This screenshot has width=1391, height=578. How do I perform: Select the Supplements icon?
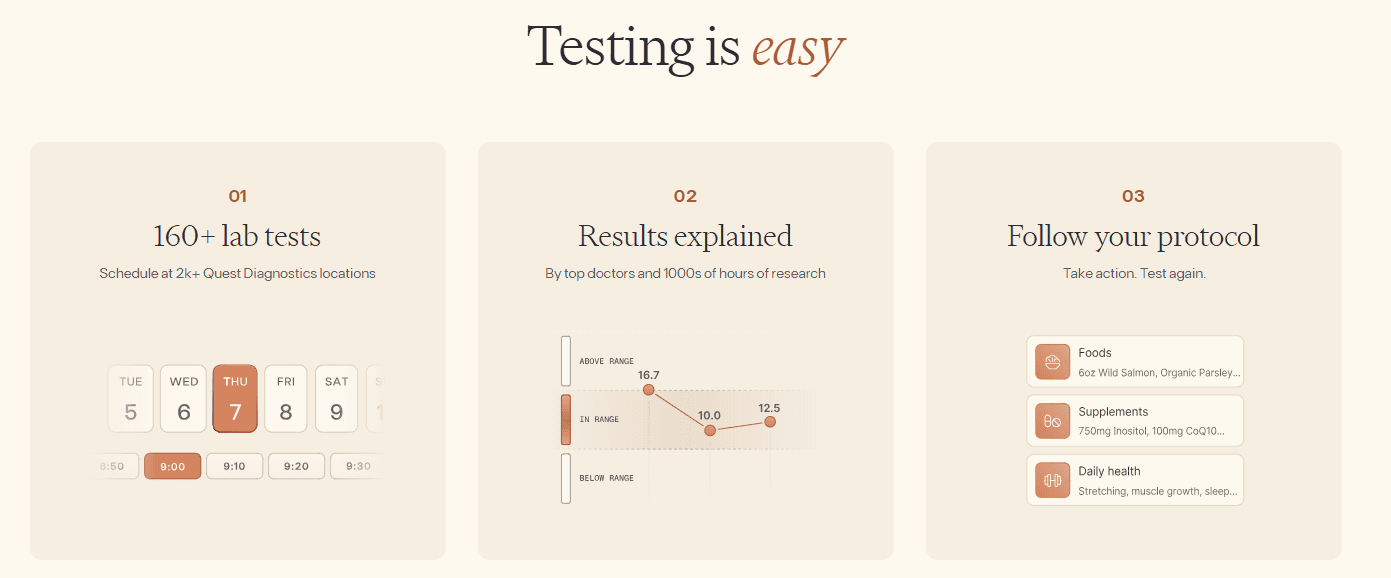tap(1052, 421)
